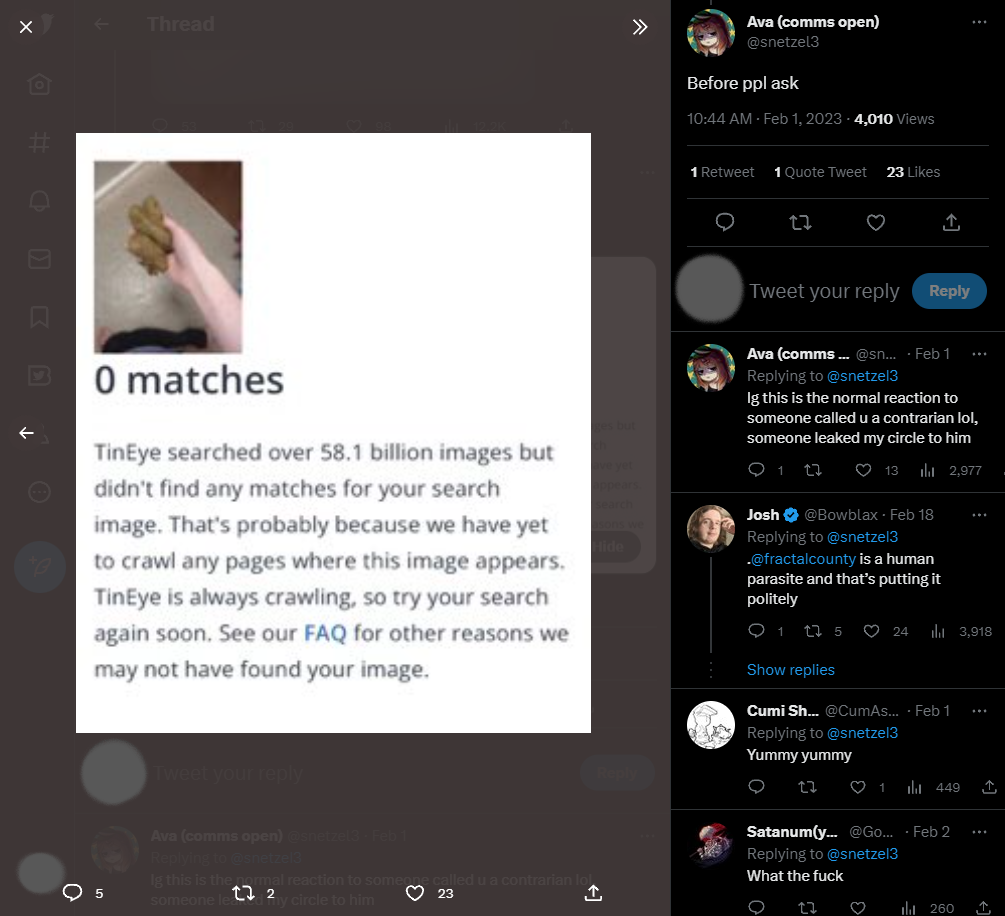Retweet icon below image showing 2
The height and width of the screenshot is (916, 1005).
click(243, 893)
